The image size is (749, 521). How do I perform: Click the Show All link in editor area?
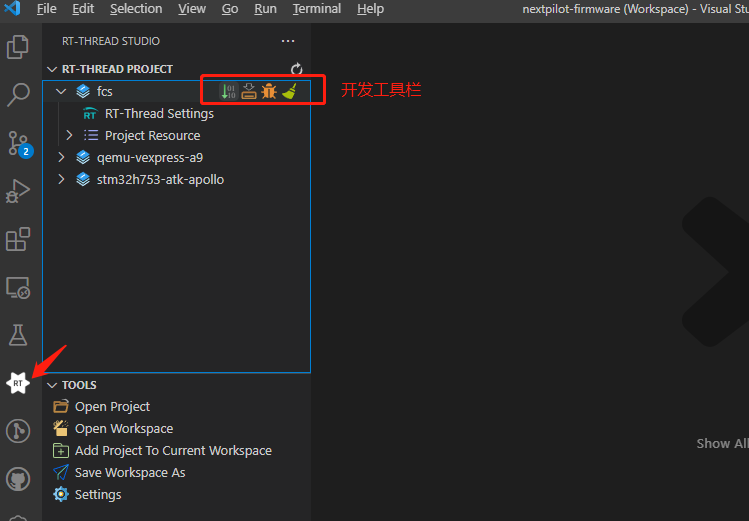pos(722,444)
